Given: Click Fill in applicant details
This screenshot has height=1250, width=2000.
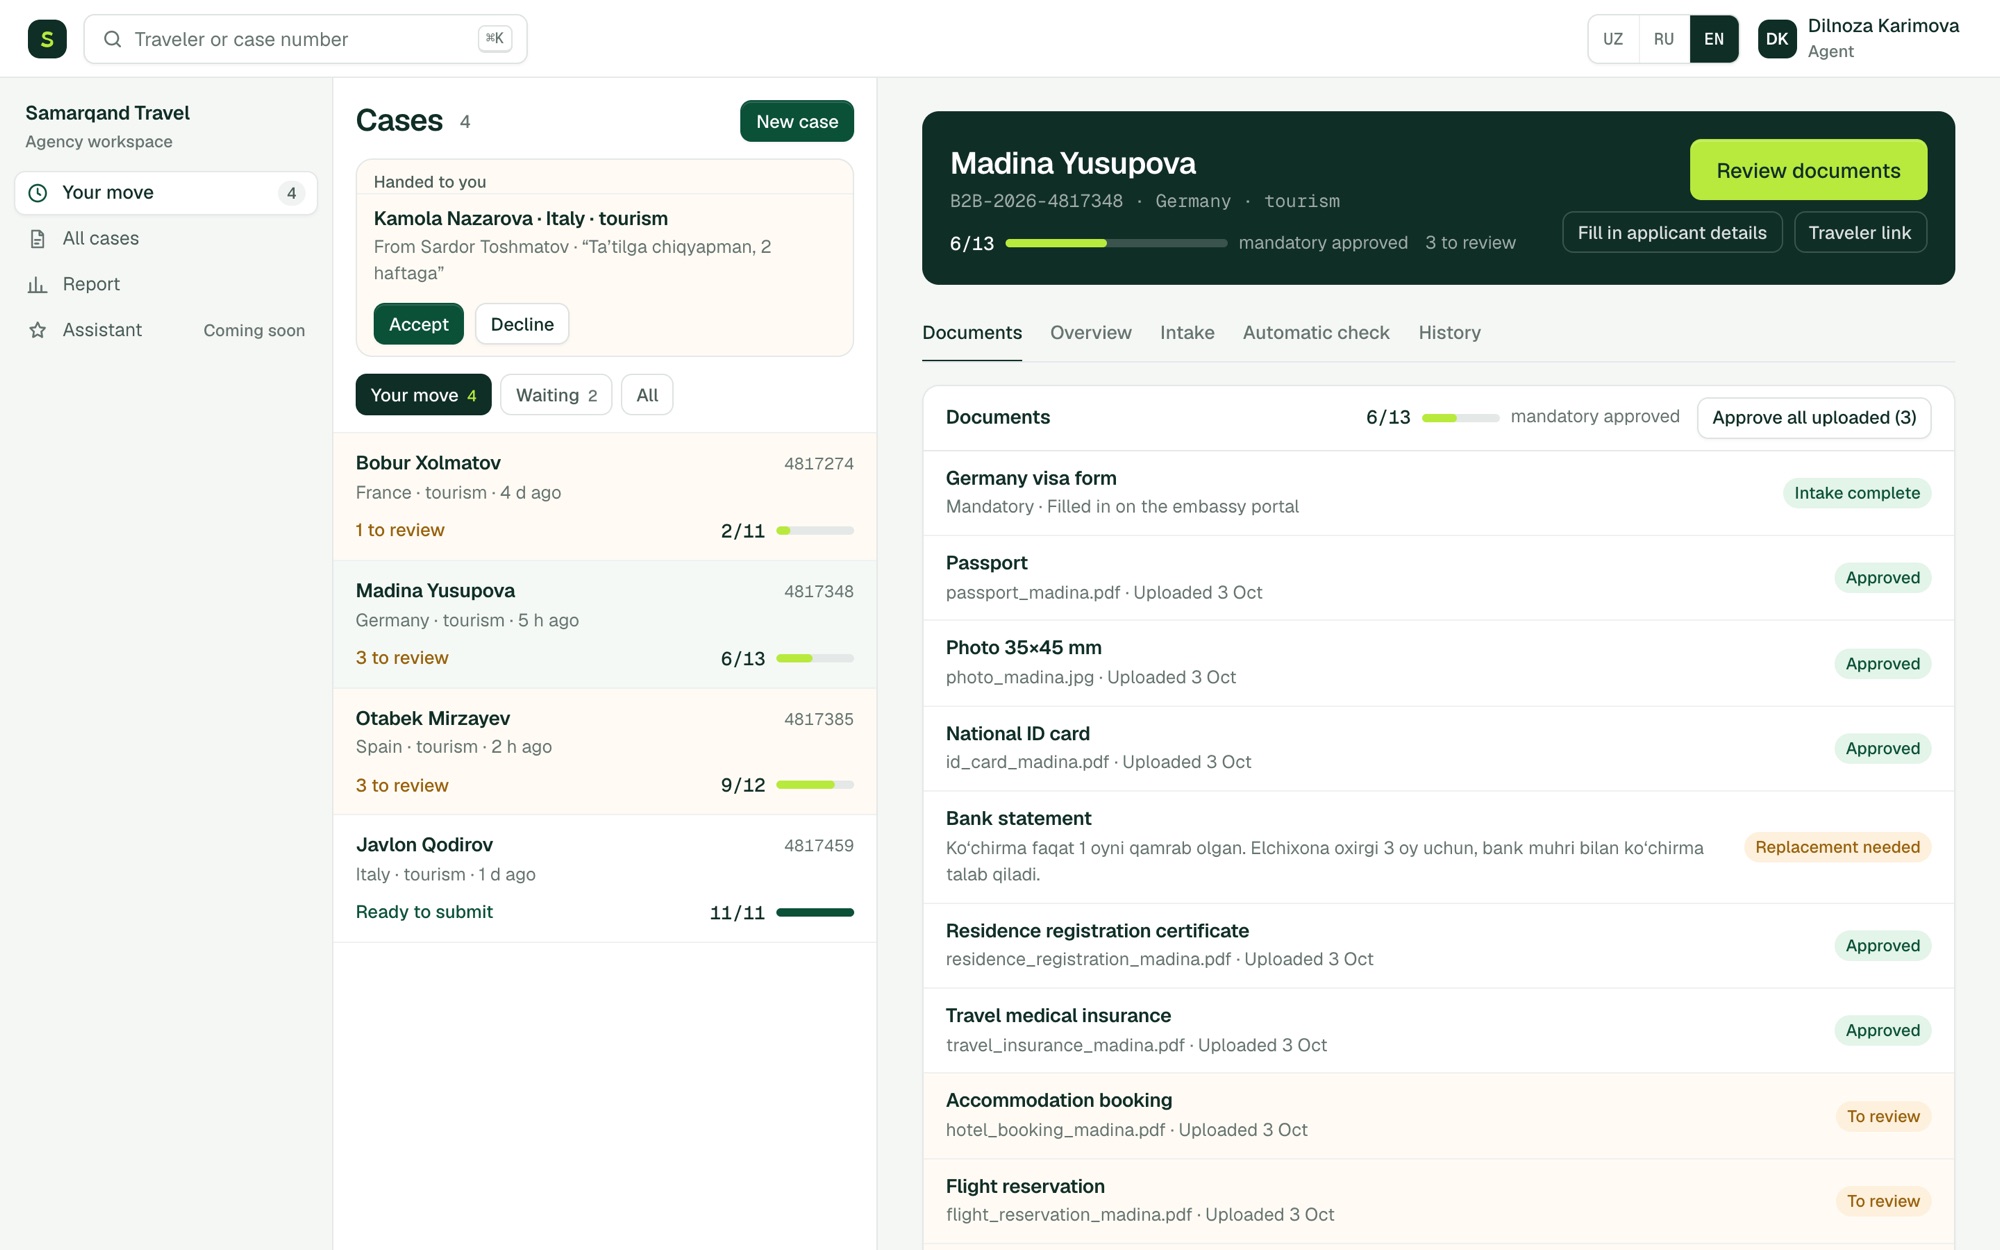Looking at the screenshot, I should pyautogui.click(x=1672, y=233).
